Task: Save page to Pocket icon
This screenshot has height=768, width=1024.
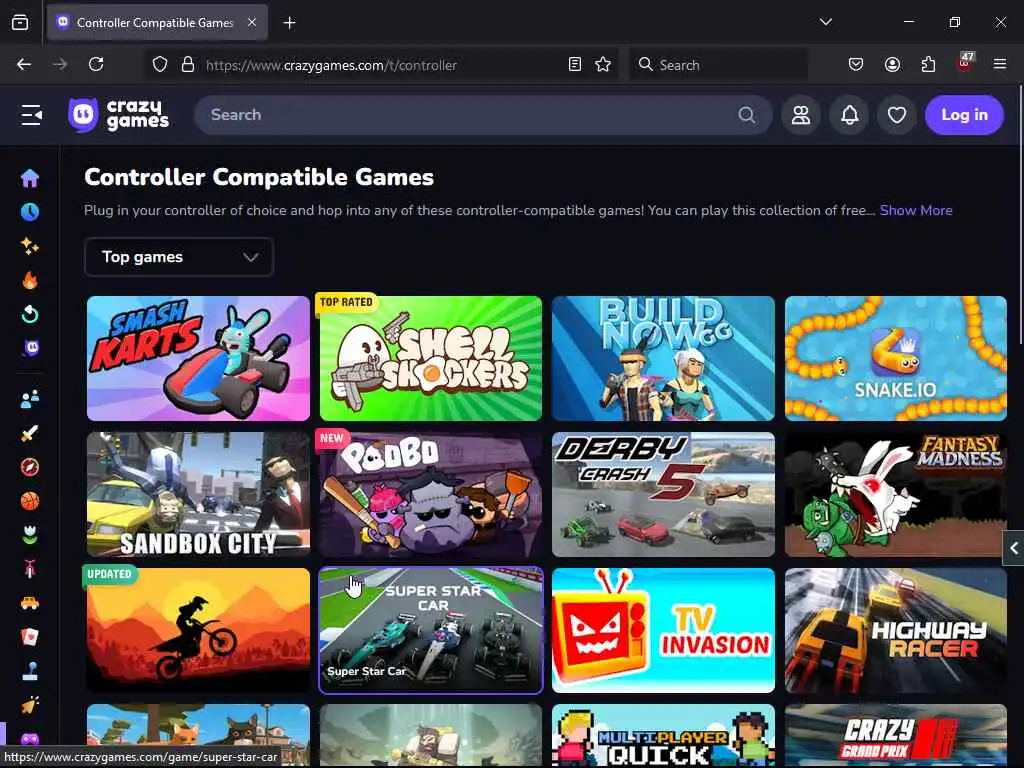Action: 856,65
